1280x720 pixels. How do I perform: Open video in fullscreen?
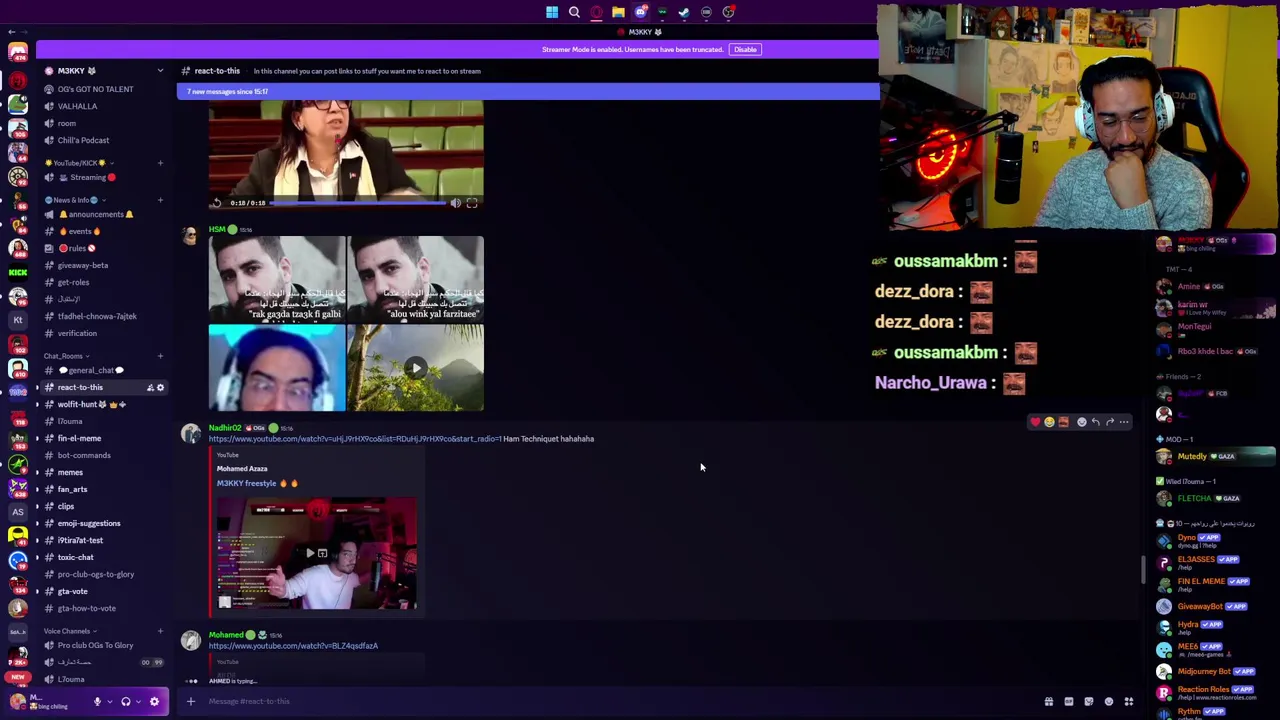pos(472,203)
